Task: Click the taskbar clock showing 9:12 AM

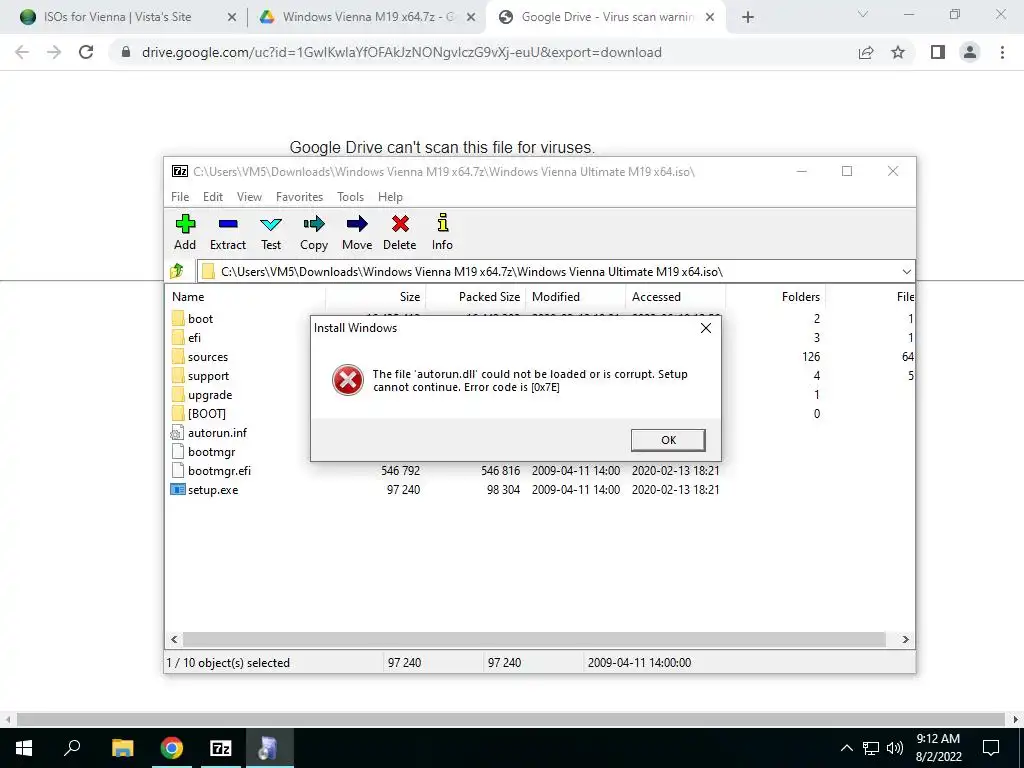Action: 938,748
